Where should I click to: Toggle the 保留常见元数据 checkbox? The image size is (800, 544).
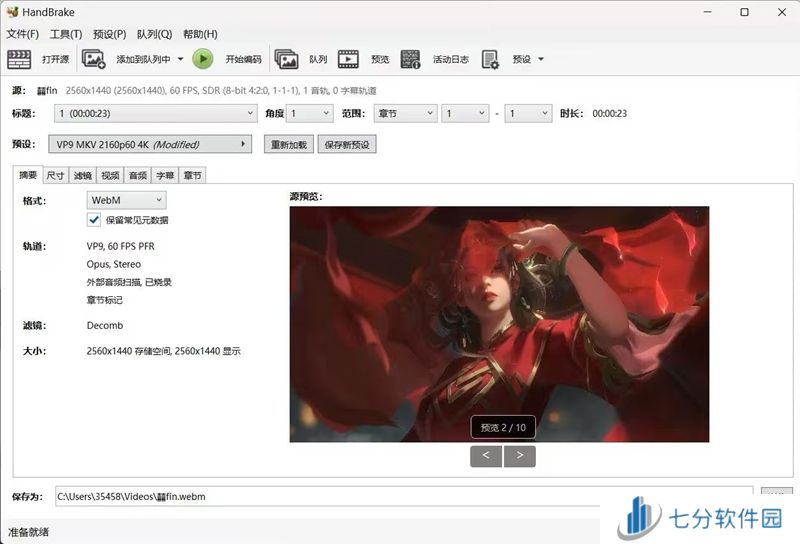[94, 220]
